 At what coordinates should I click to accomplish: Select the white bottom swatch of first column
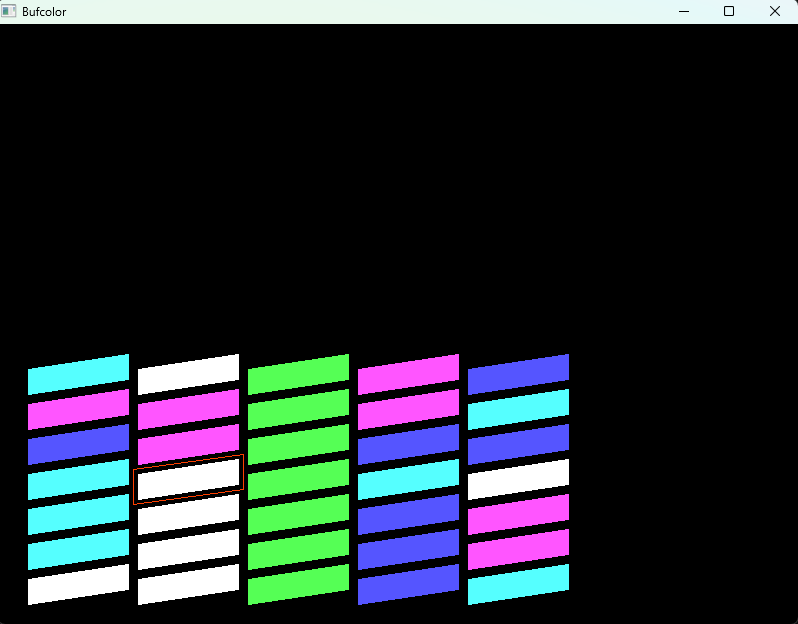point(78,584)
